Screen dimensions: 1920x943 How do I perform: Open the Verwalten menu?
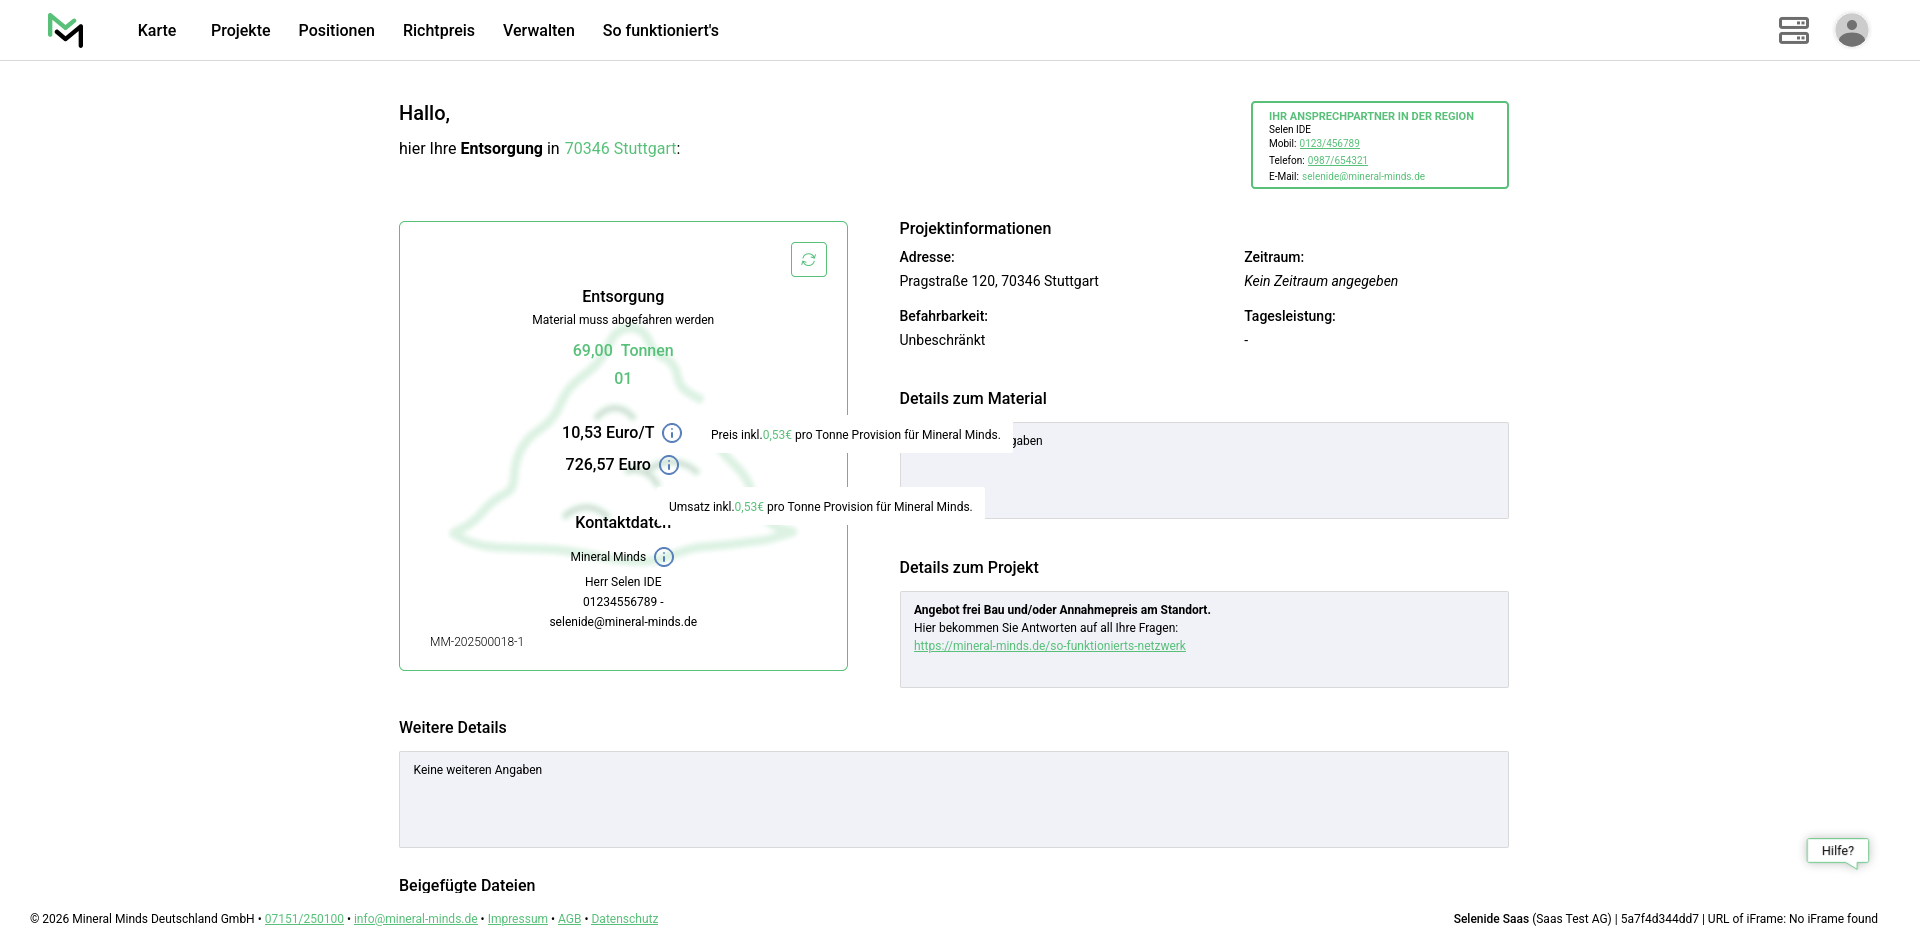[x=538, y=31]
